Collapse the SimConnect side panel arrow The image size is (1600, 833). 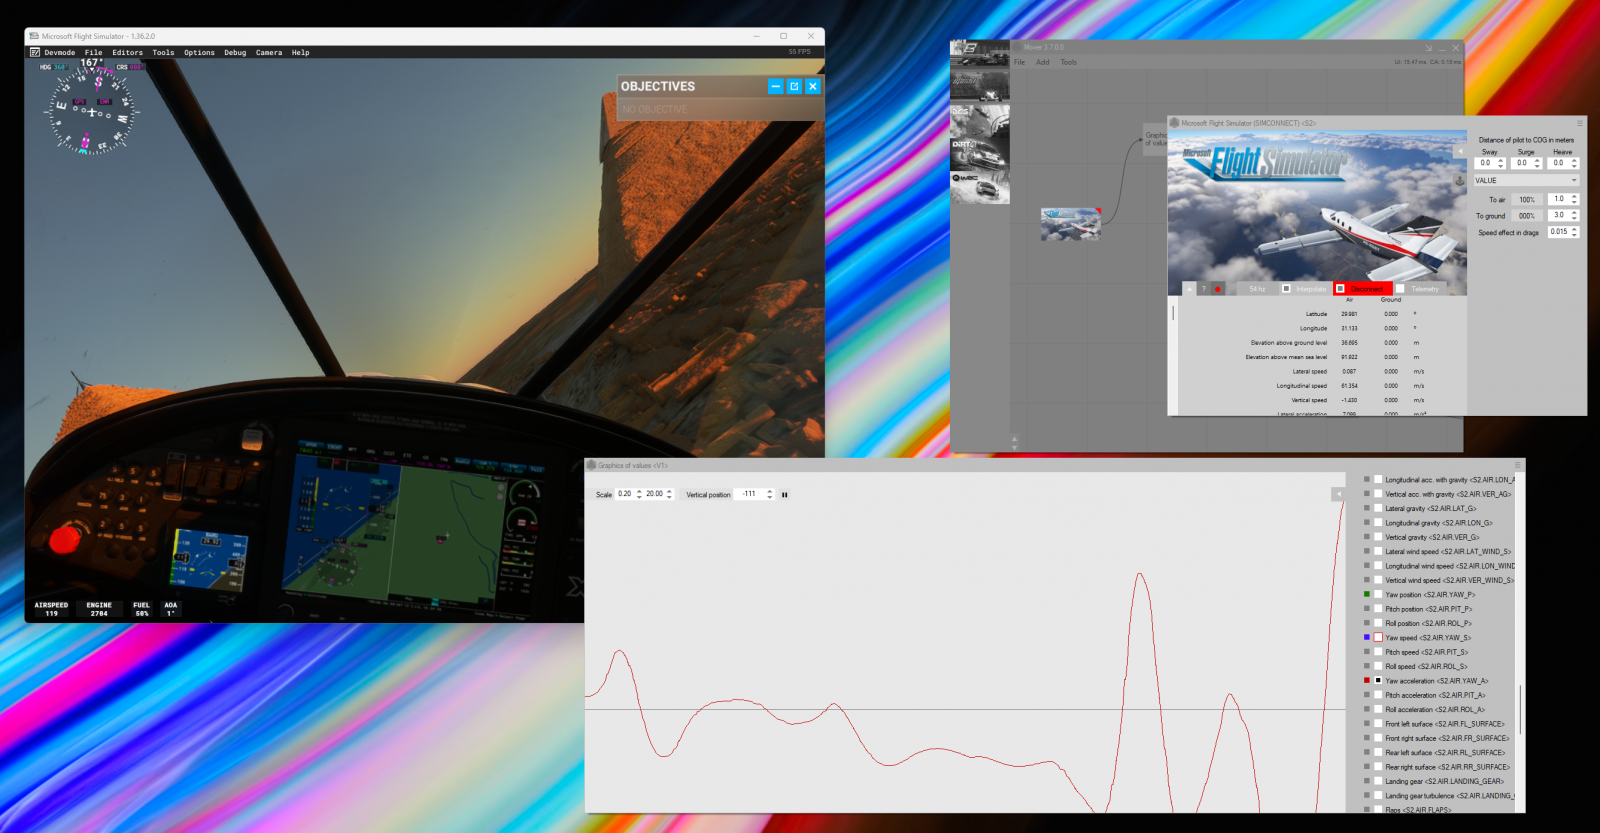[1460, 151]
